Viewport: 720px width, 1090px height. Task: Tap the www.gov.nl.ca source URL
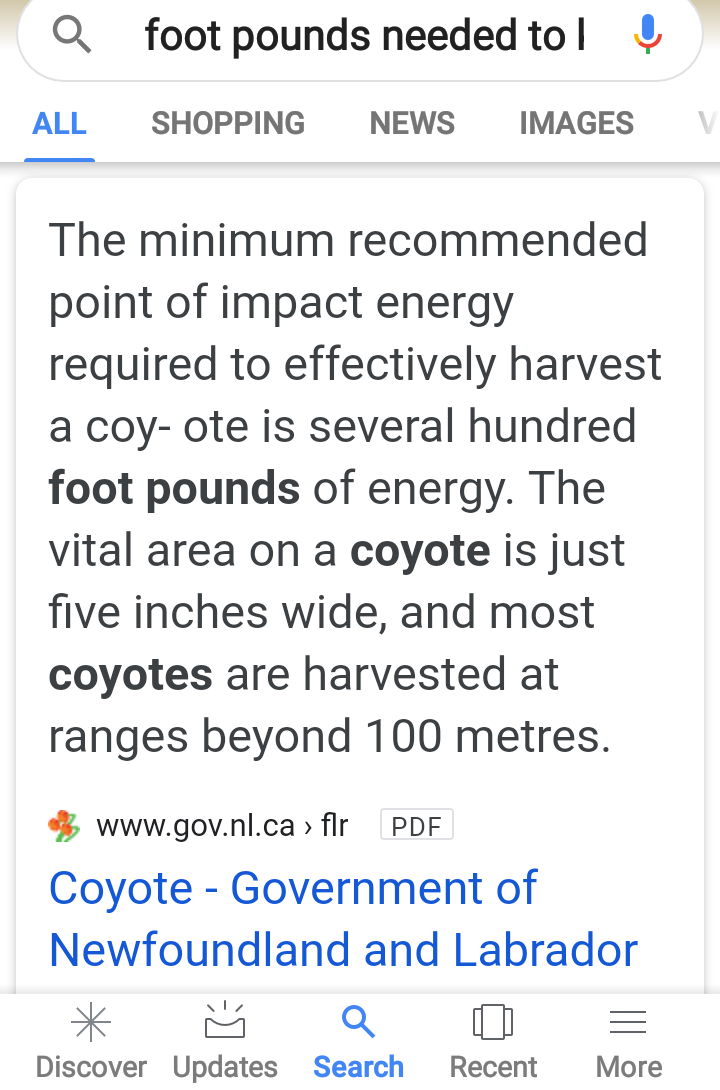coord(196,826)
